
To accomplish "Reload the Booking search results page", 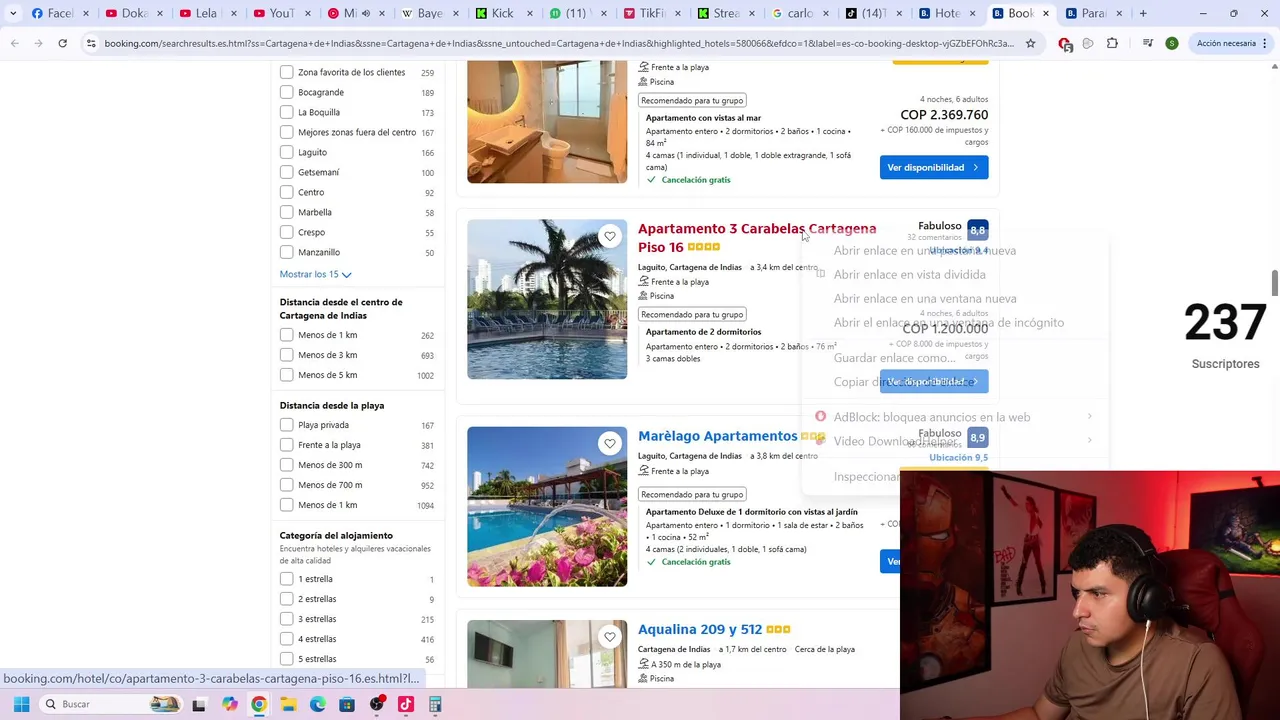I will click(x=62, y=43).
